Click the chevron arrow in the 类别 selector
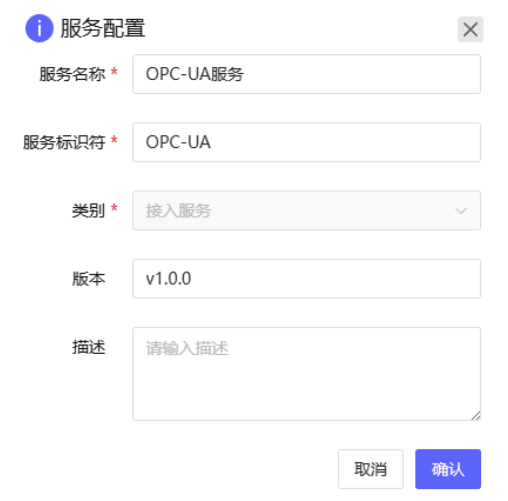 click(461, 211)
